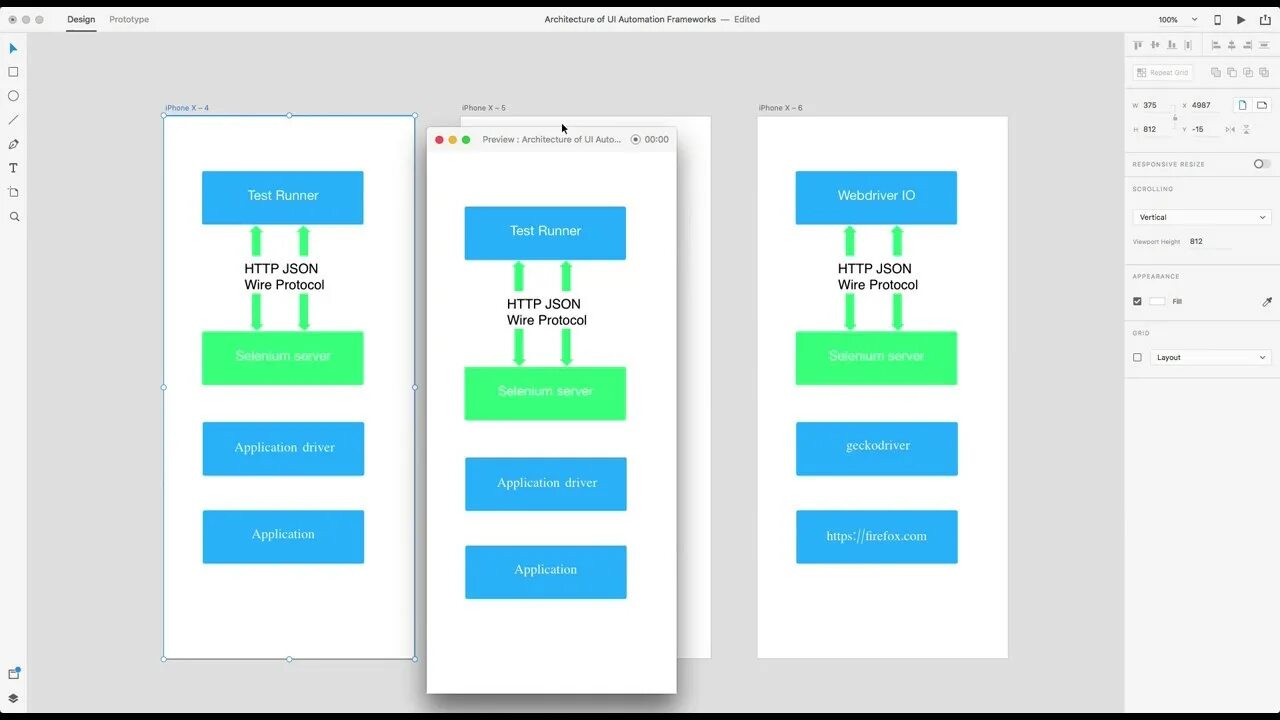Click the X position field
The image size is (1280, 720).
pyautogui.click(x=1207, y=105)
